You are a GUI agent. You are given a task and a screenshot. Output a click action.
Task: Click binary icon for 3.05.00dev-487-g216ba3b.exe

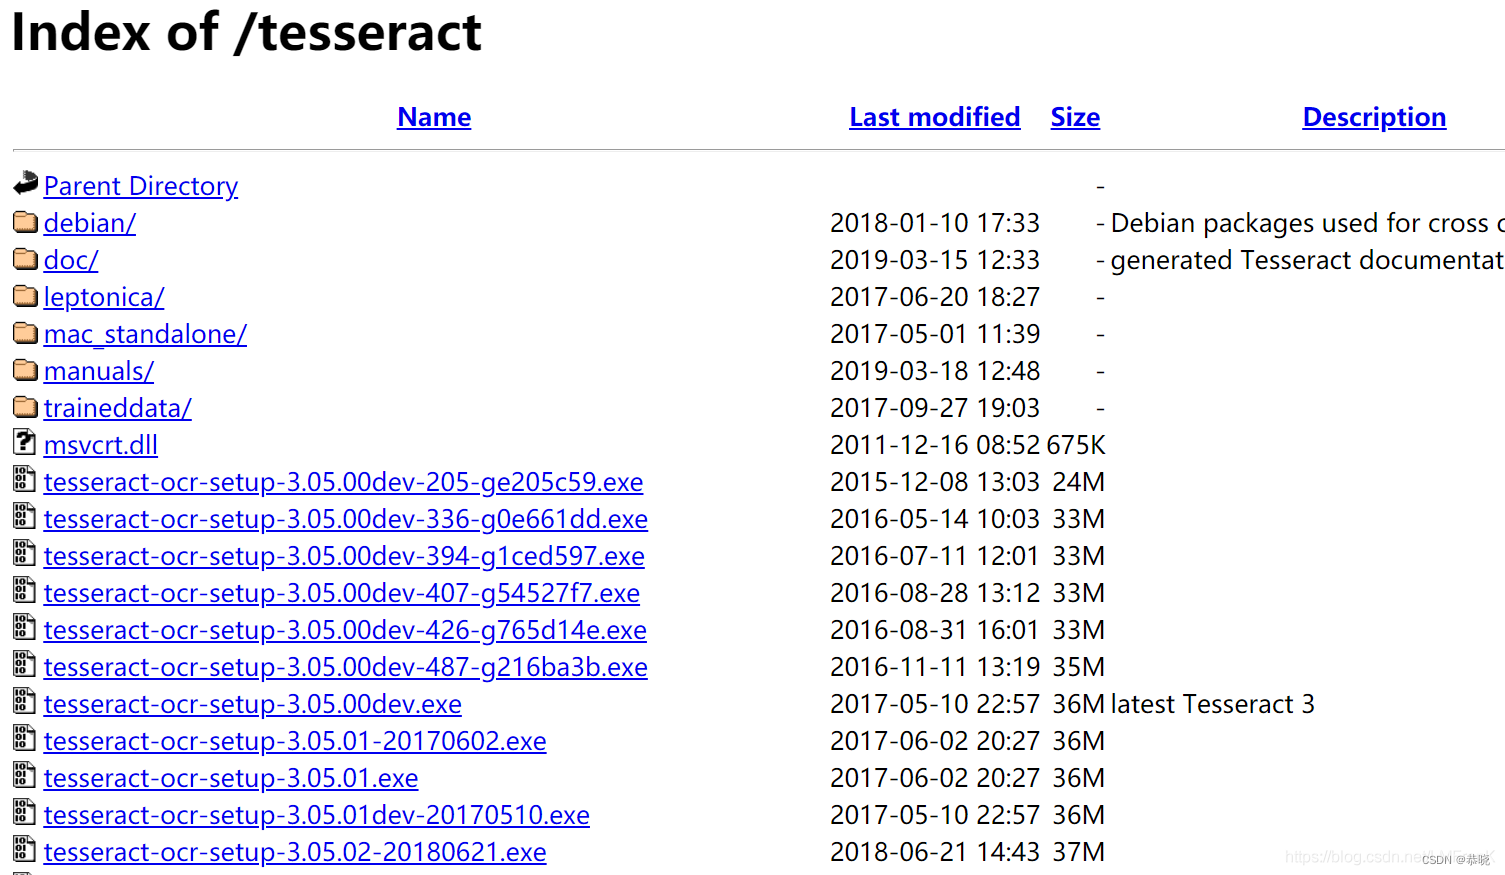tap(24, 663)
